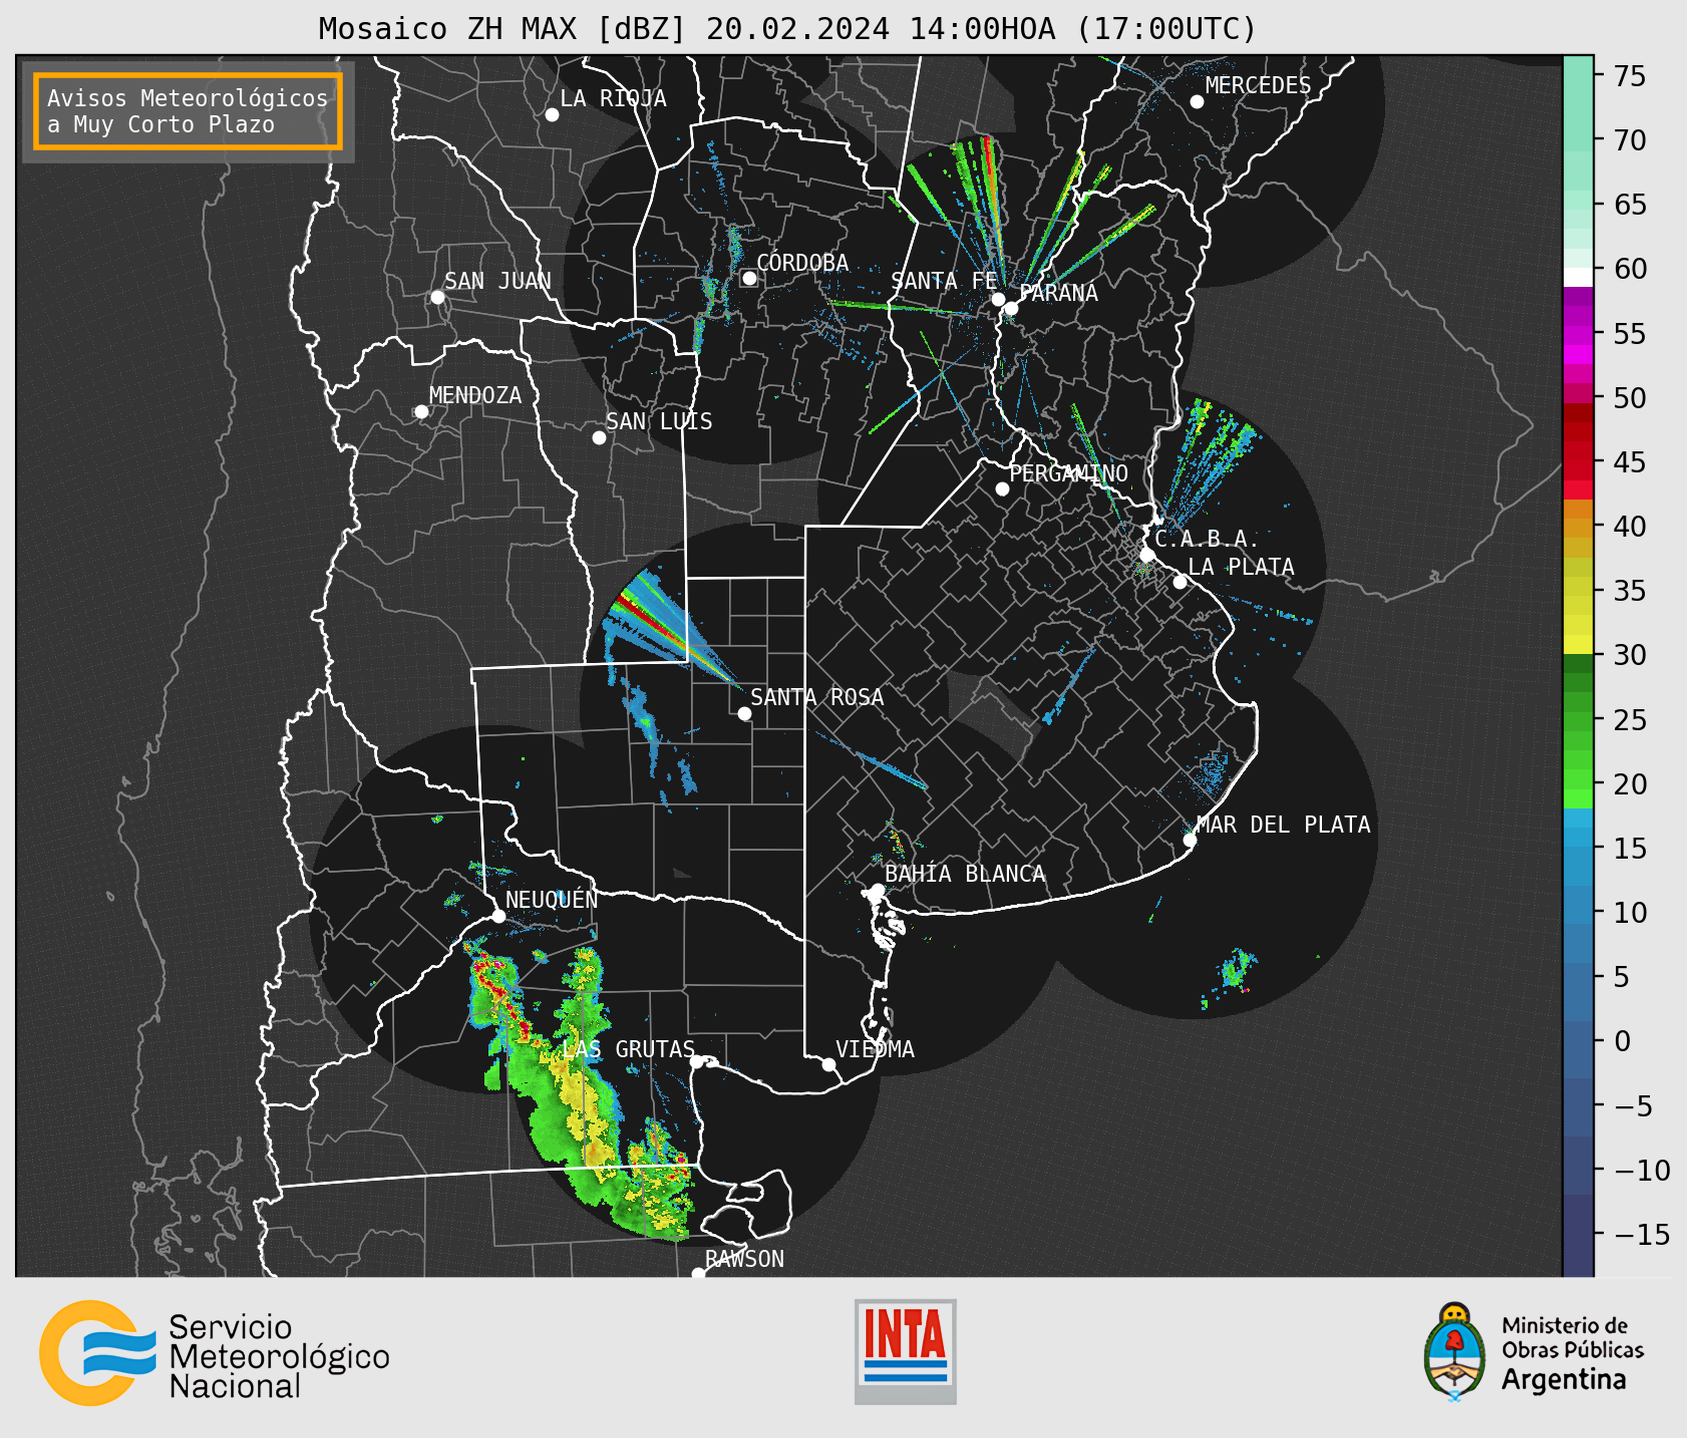1687x1438 pixels.
Task: Click the Servicio Meteorológico Nacional logo
Action: (x=214, y=1353)
